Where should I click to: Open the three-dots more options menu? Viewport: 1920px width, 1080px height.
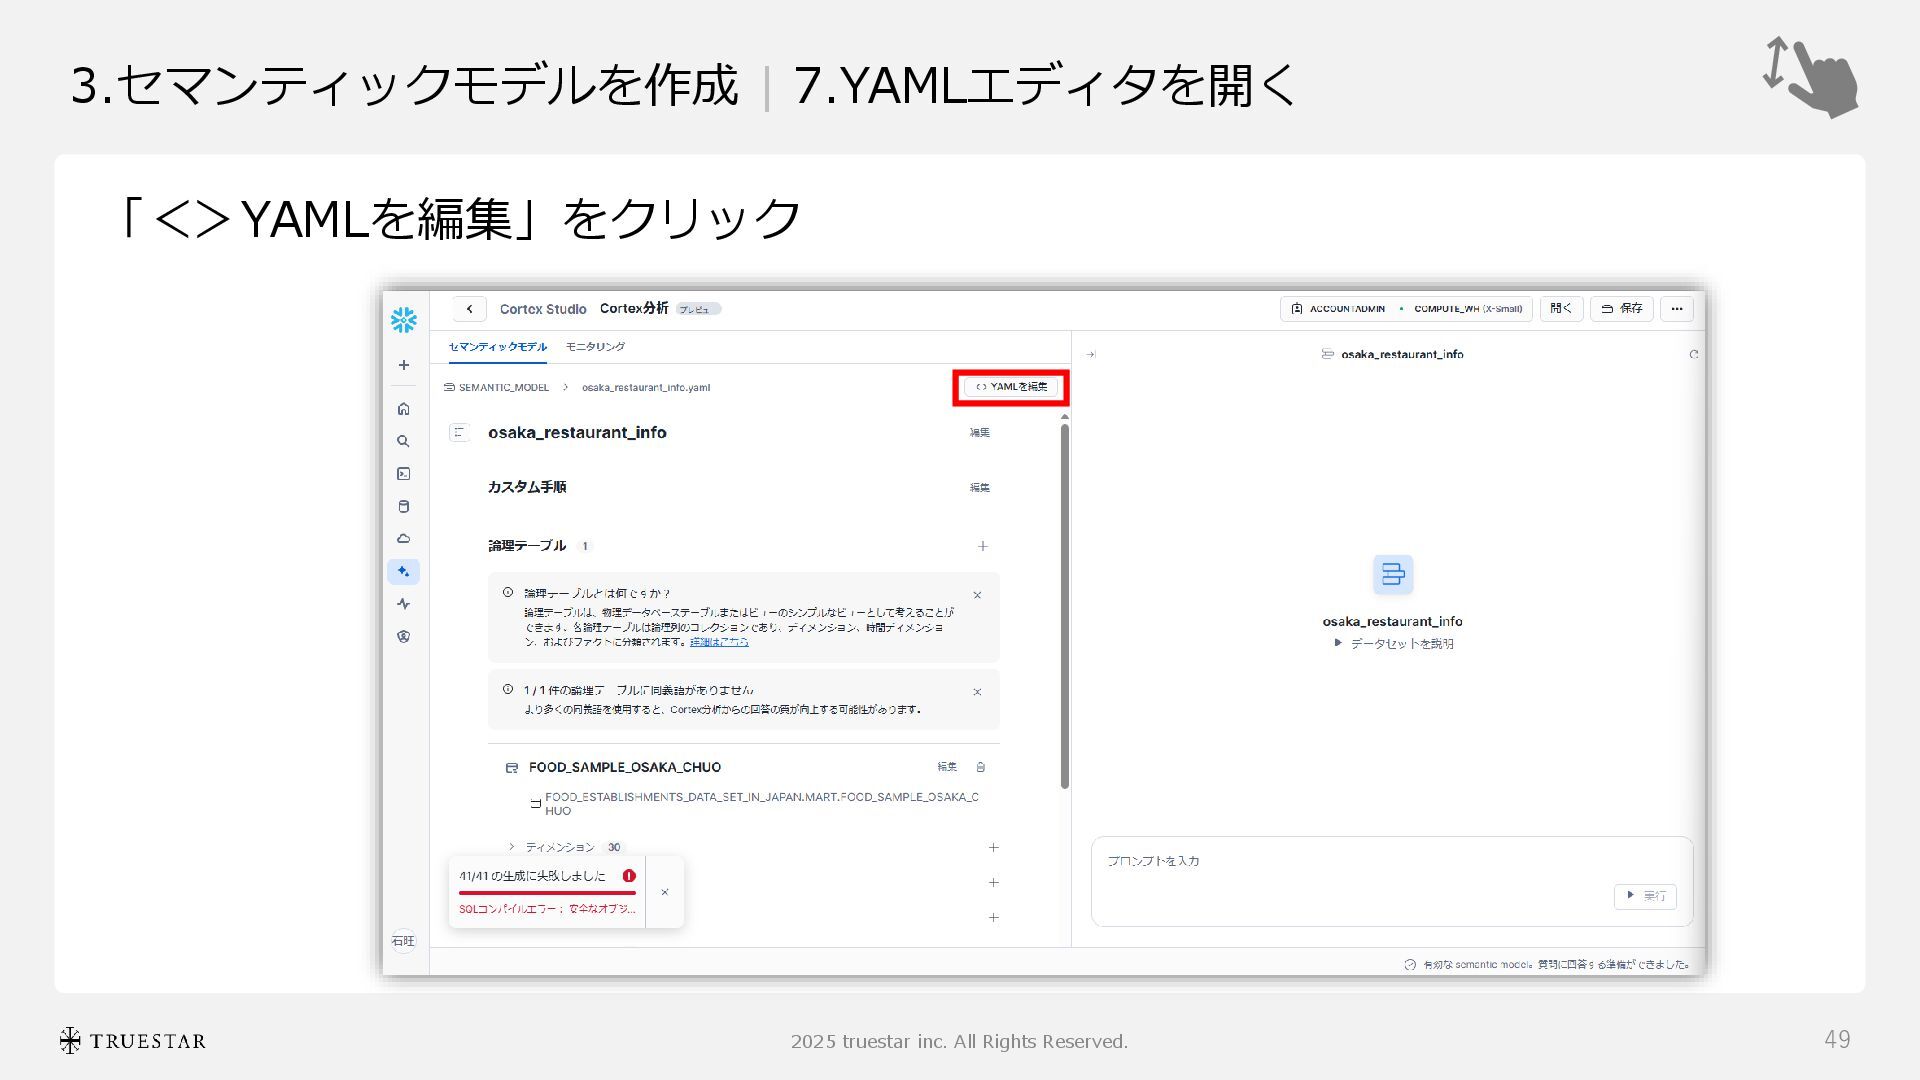tap(1677, 309)
